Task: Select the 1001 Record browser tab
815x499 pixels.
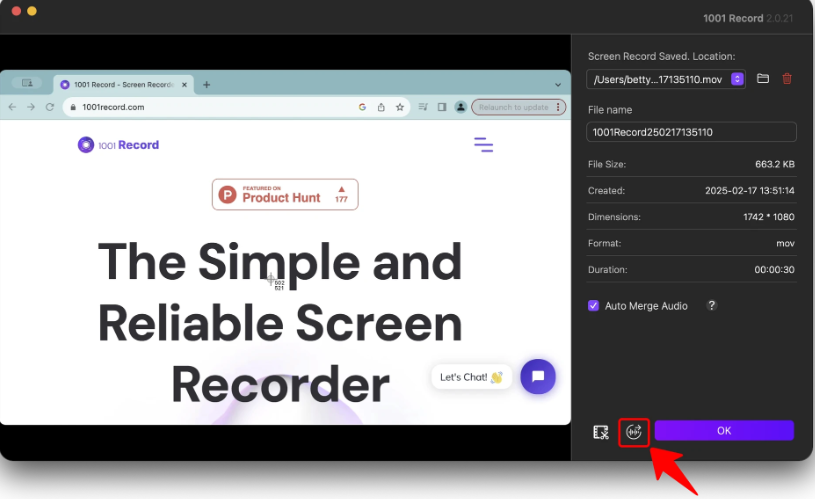Action: (x=123, y=85)
